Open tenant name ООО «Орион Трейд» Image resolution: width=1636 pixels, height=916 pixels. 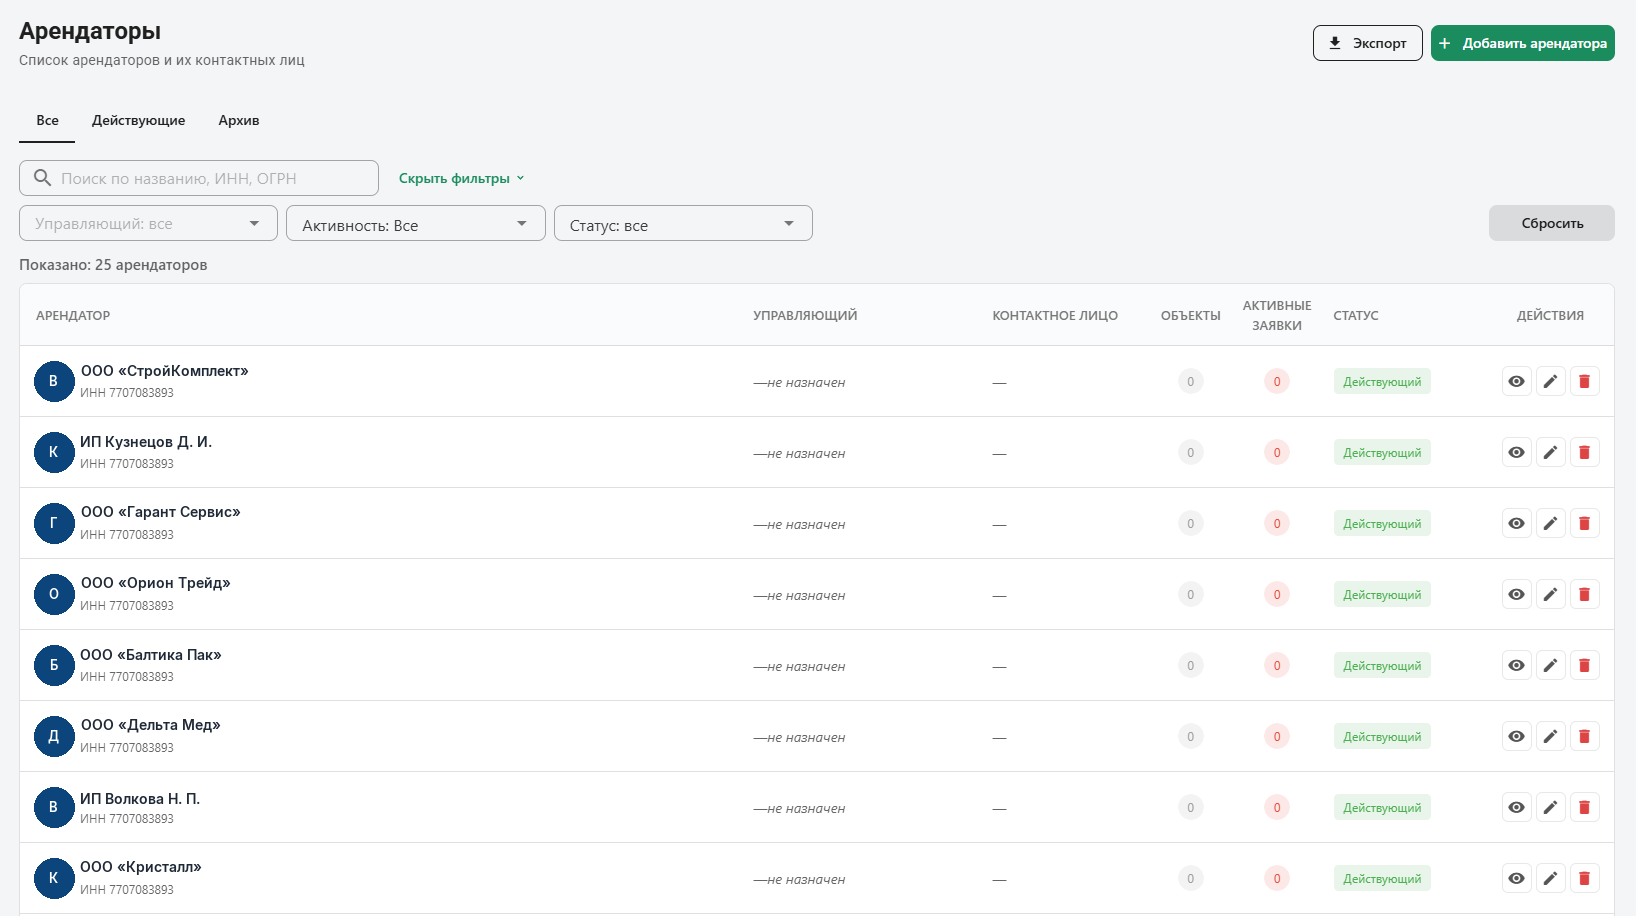click(x=155, y=583)
